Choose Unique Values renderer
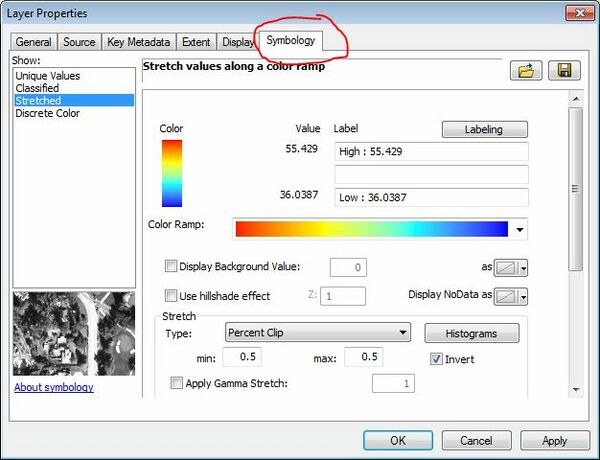The height and width of the screenshot is (460, 600). (47, 76)
